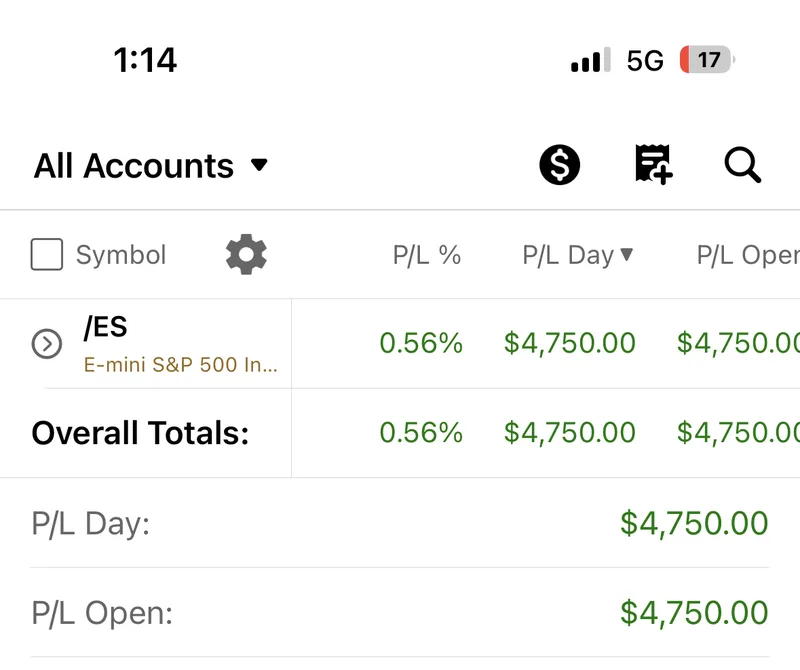Toggle the Symbol select-all checkbox
The height and width of the screenshot is (670, 800).
[47, 254]
